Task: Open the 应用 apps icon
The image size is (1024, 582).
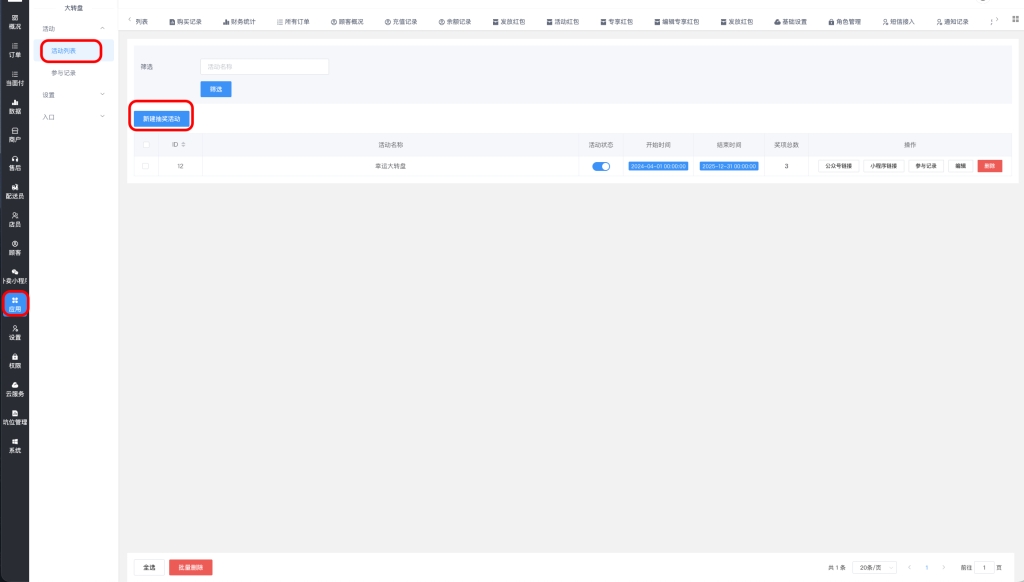Action: (14, 304)
